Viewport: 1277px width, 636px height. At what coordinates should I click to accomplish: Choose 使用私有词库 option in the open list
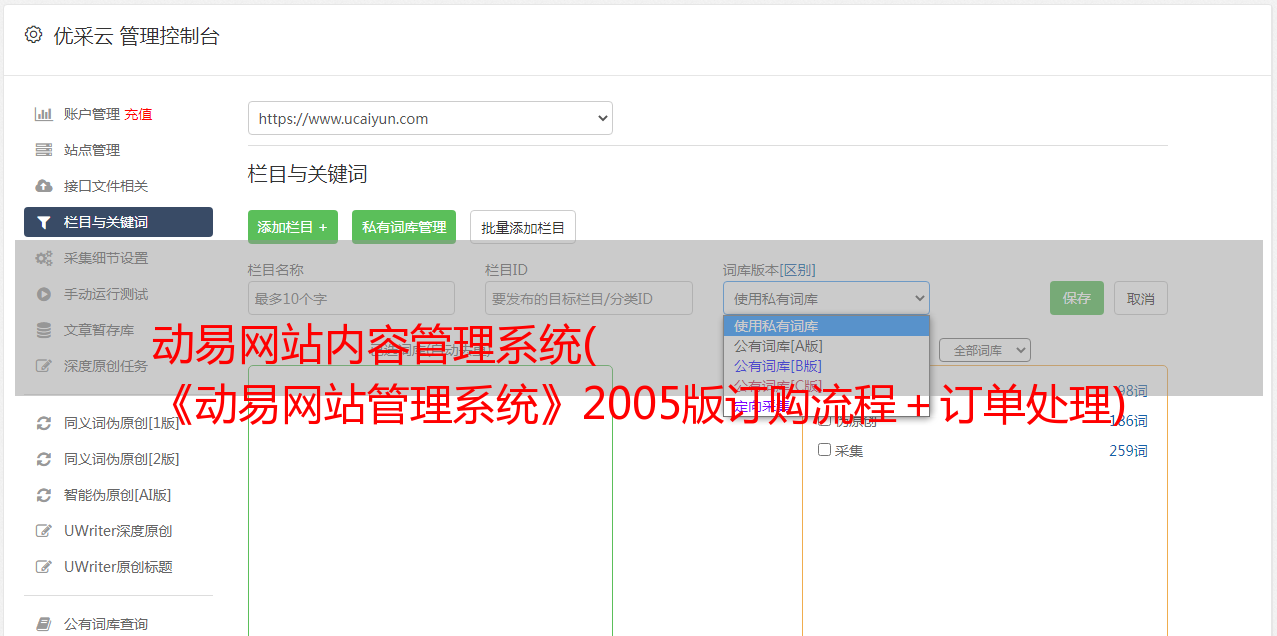tap(826, 325)
